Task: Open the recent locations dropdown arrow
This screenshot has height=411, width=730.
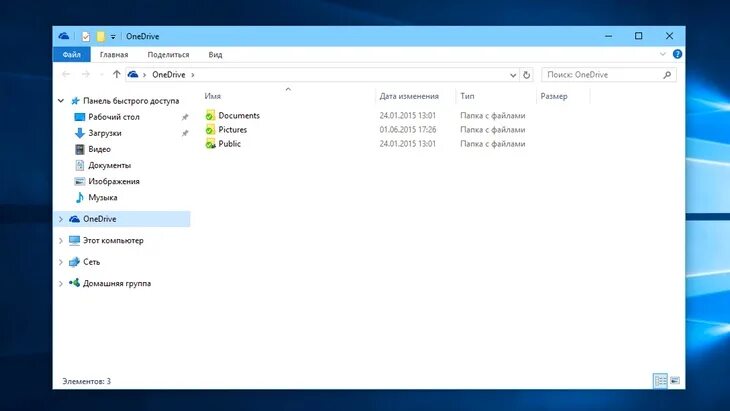Action: [101, 74]
